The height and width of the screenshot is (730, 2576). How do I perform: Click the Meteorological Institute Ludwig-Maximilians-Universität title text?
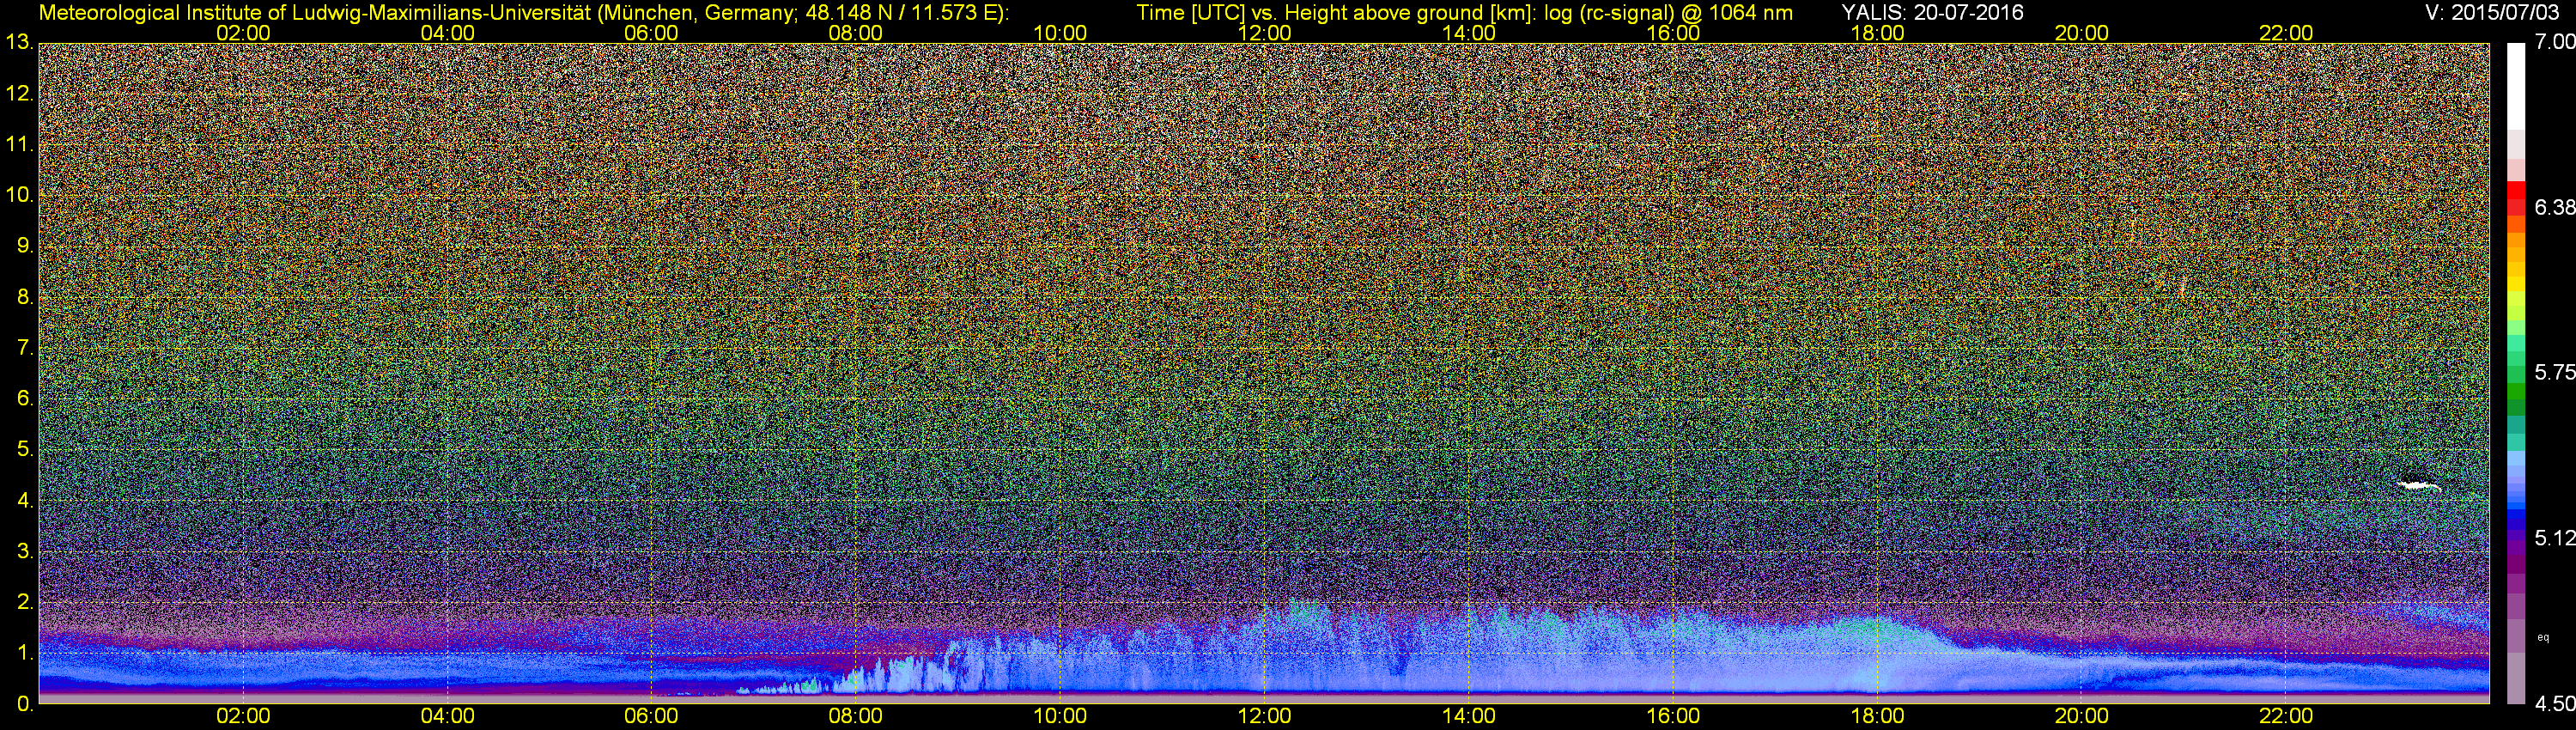coord(524,13)
